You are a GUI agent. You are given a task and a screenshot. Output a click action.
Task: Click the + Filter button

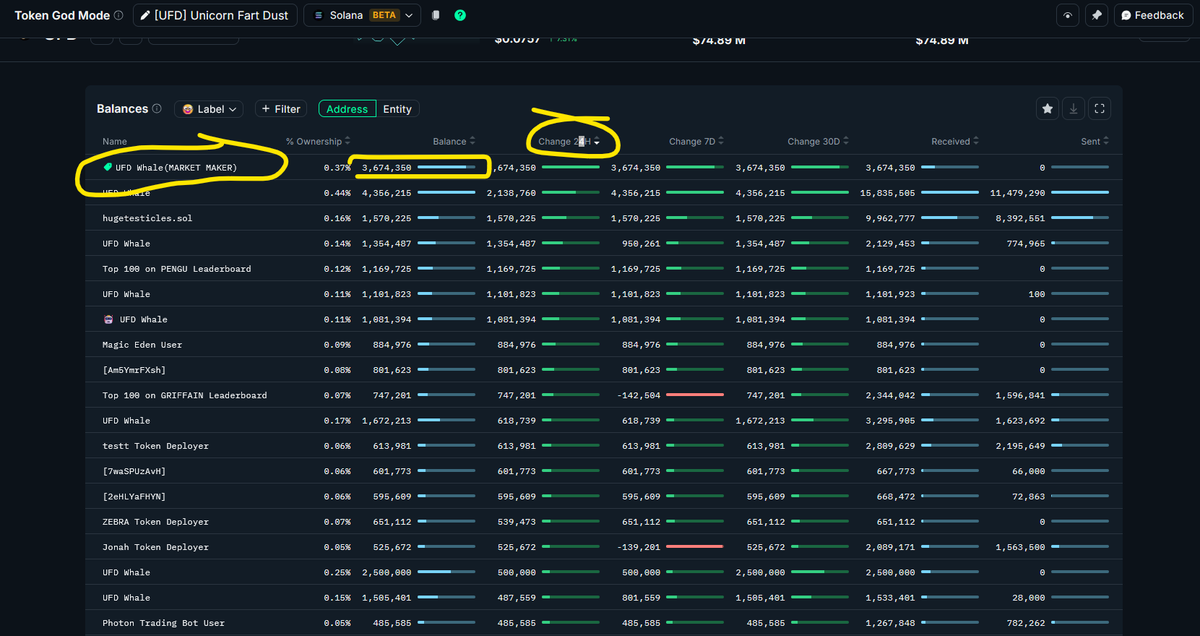pos(281,109)
